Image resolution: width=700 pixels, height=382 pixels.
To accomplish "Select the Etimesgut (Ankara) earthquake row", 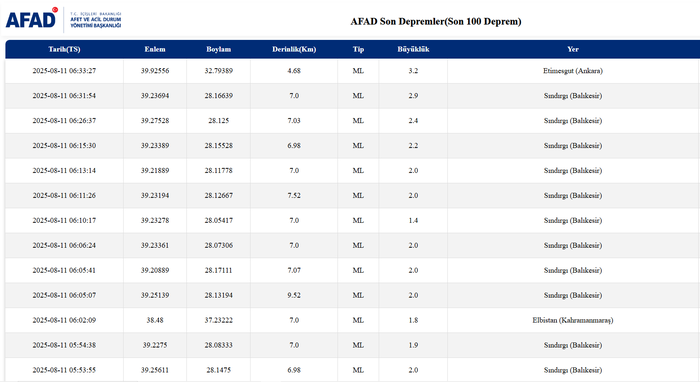I will (x=352, y=71).
